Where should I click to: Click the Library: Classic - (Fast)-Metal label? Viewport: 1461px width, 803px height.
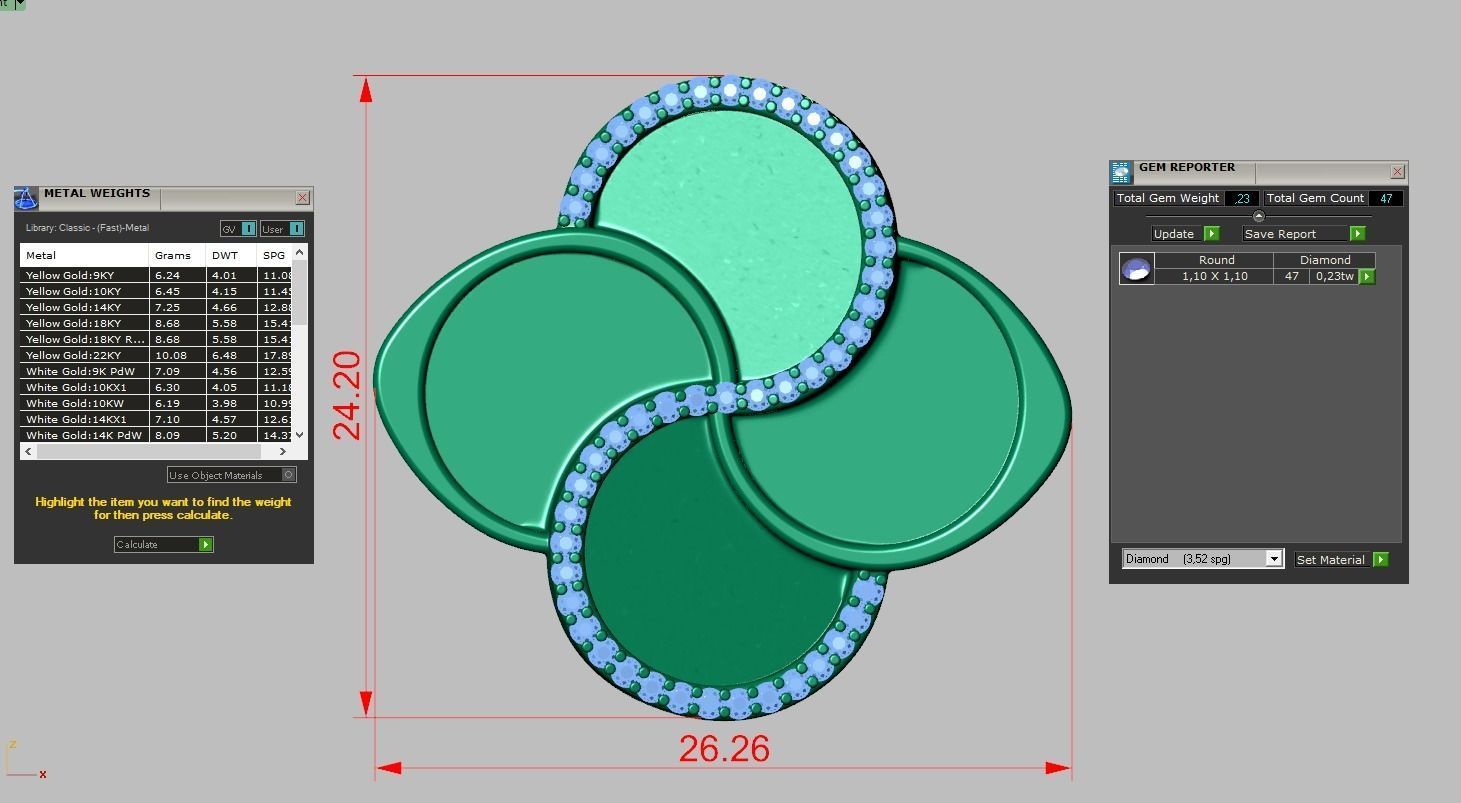click(87, 228)
